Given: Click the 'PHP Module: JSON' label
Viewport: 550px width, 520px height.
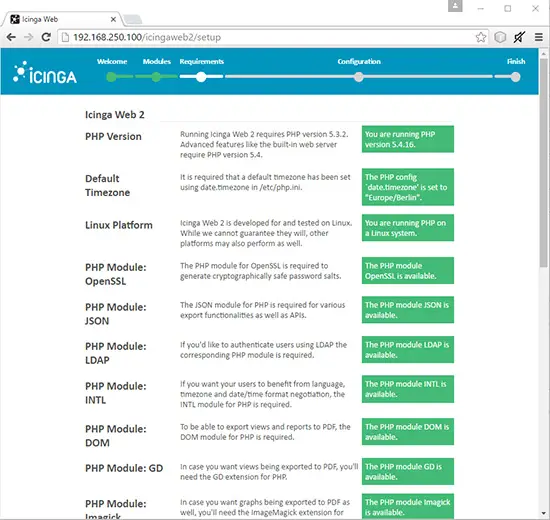Looking at the screenshot, I should click(116, 314).
